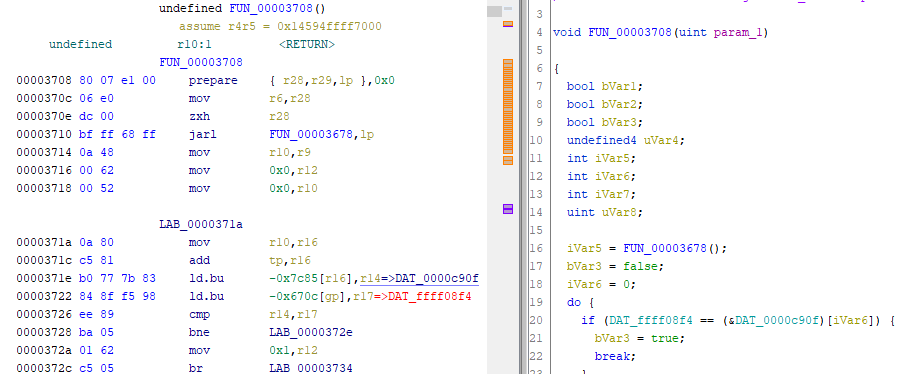Image resolution: width=901 pixels, height=374 pixels.
Task: Open FUN_00003678 call on decompiler line 16
Action: (665, 248)
